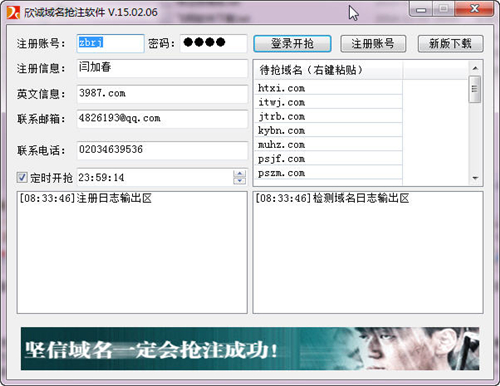Minimize the 欣诚域名抢注软件 window
Image resolution: width=500 pixels, height=386 pixels.
click(x=421, y=9)
